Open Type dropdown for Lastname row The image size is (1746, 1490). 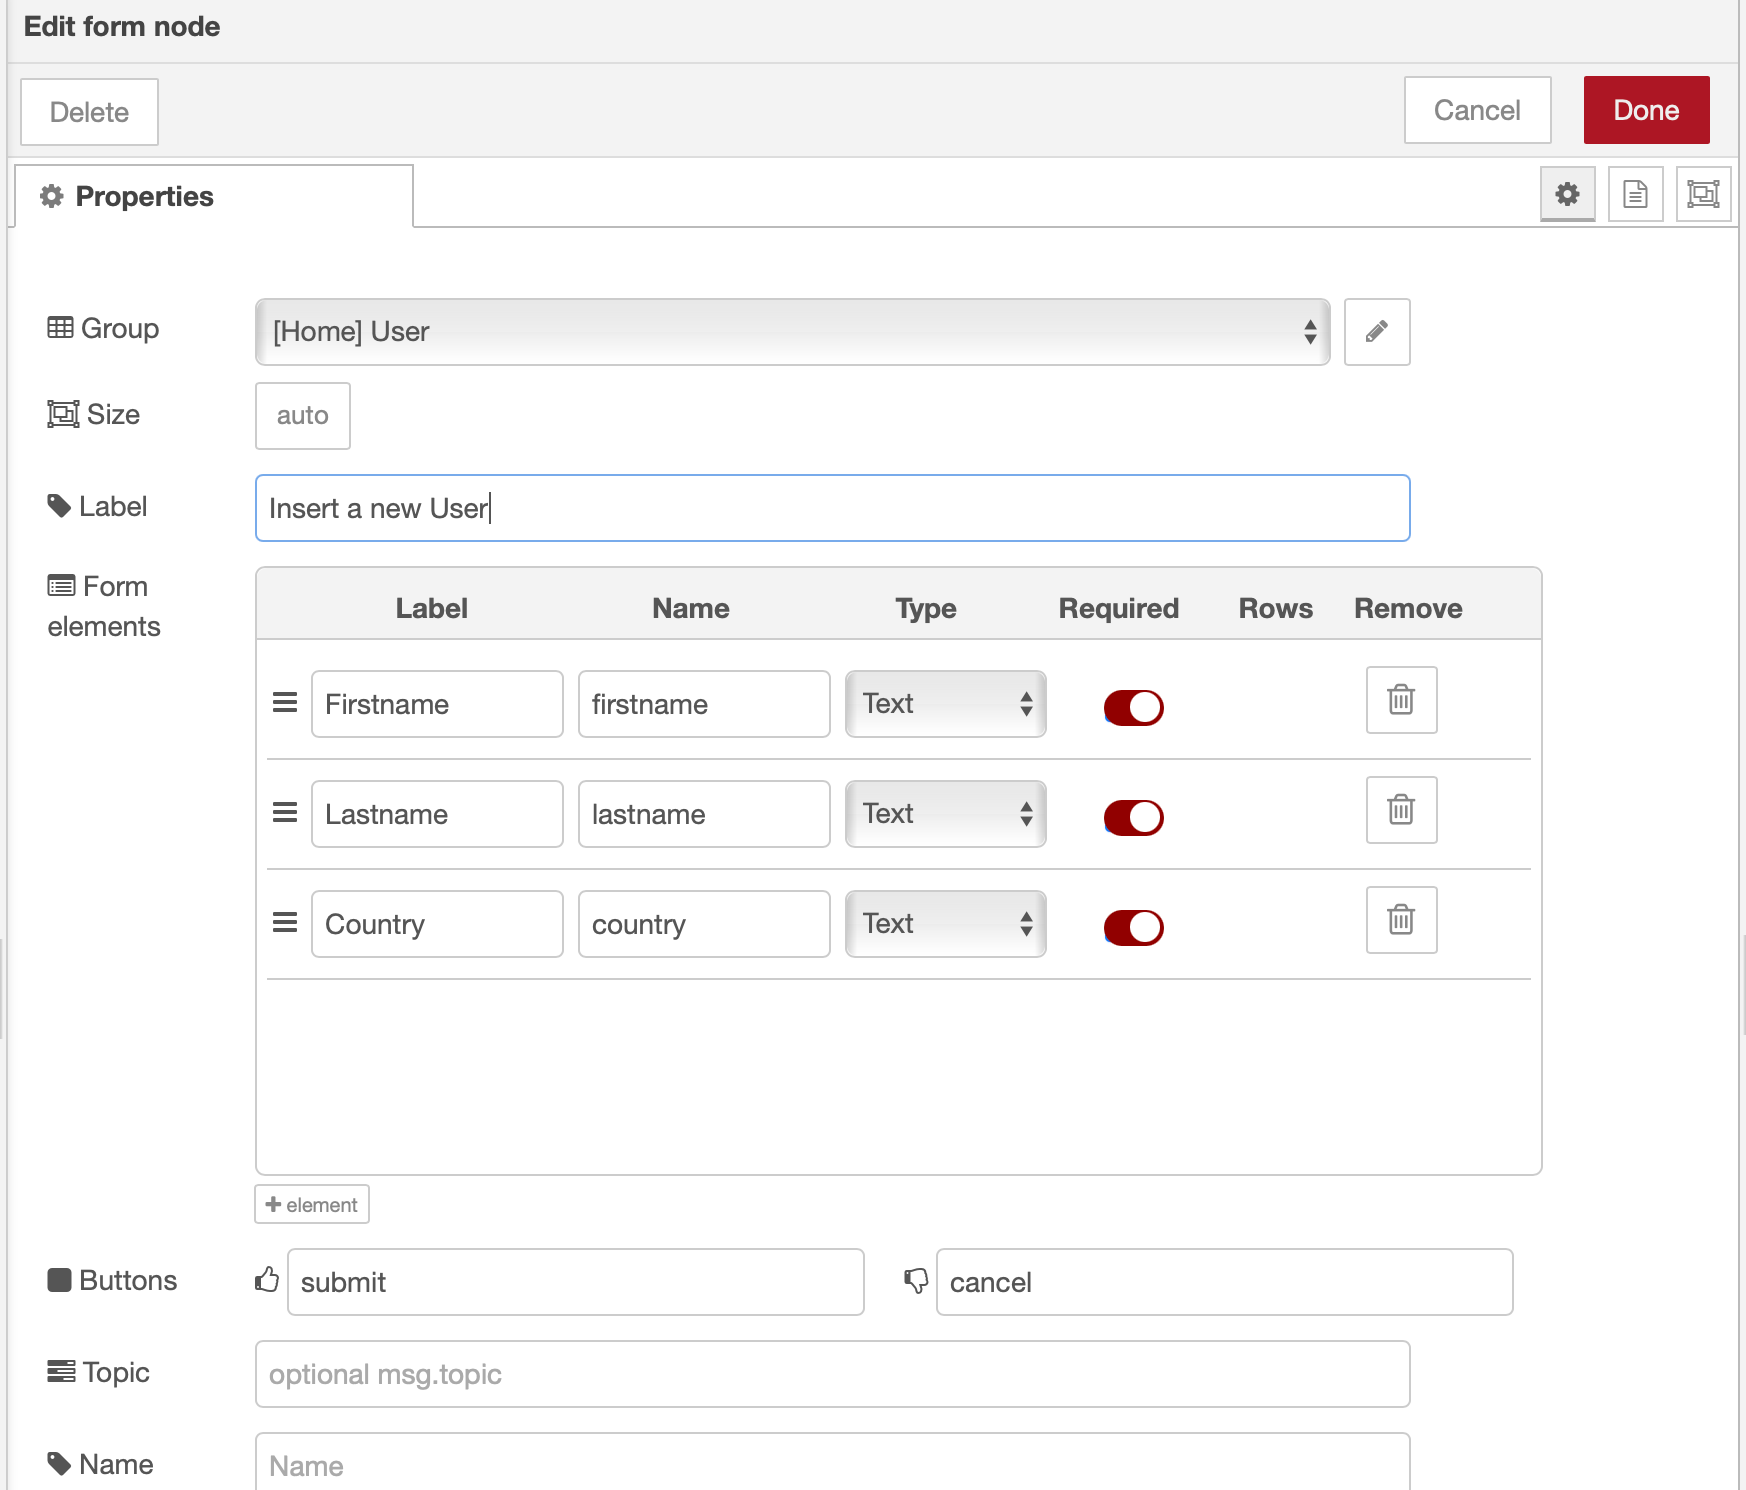[945, 814]
